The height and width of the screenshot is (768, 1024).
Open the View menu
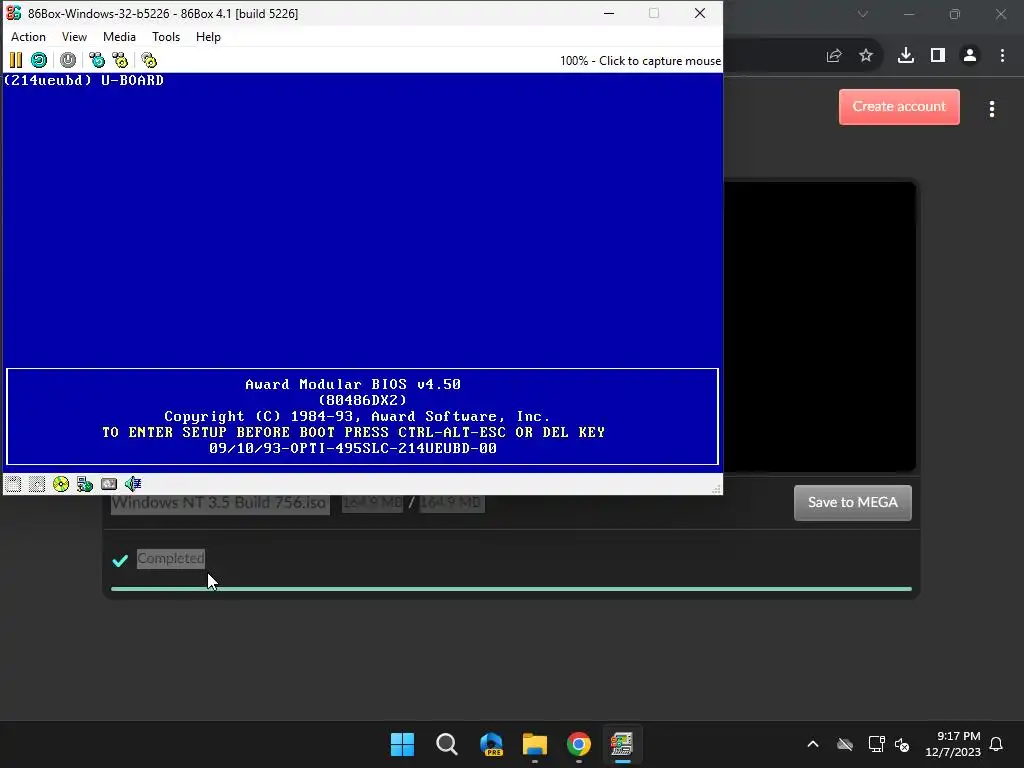click(x=74, y=37)
